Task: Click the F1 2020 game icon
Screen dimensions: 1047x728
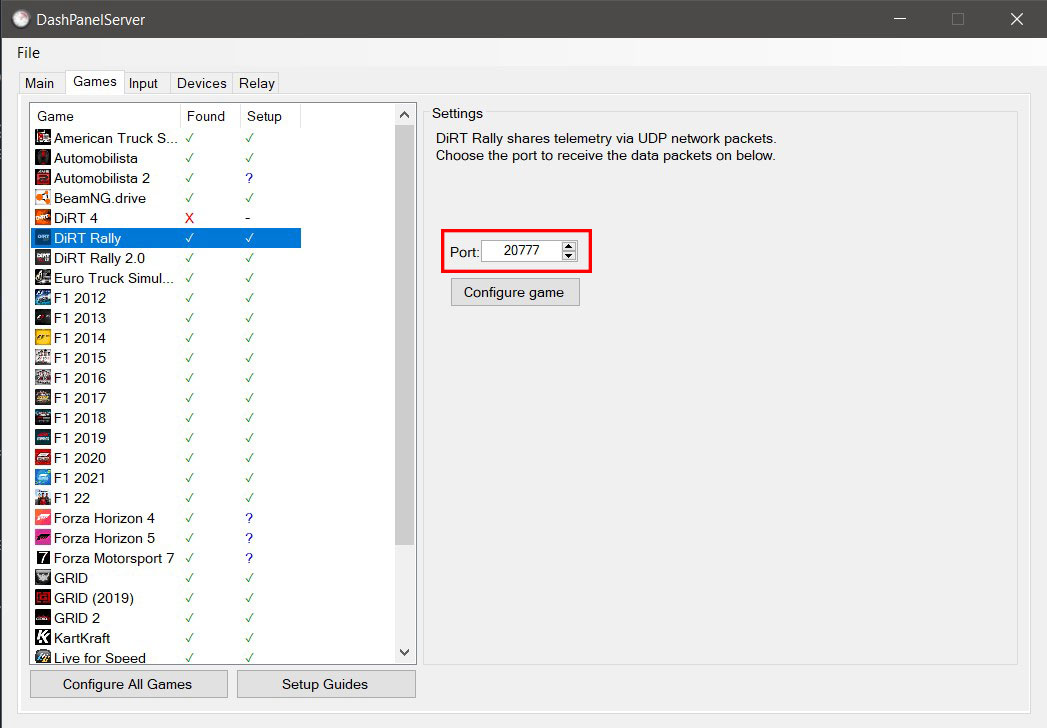Action: click(x=43, y=458)
